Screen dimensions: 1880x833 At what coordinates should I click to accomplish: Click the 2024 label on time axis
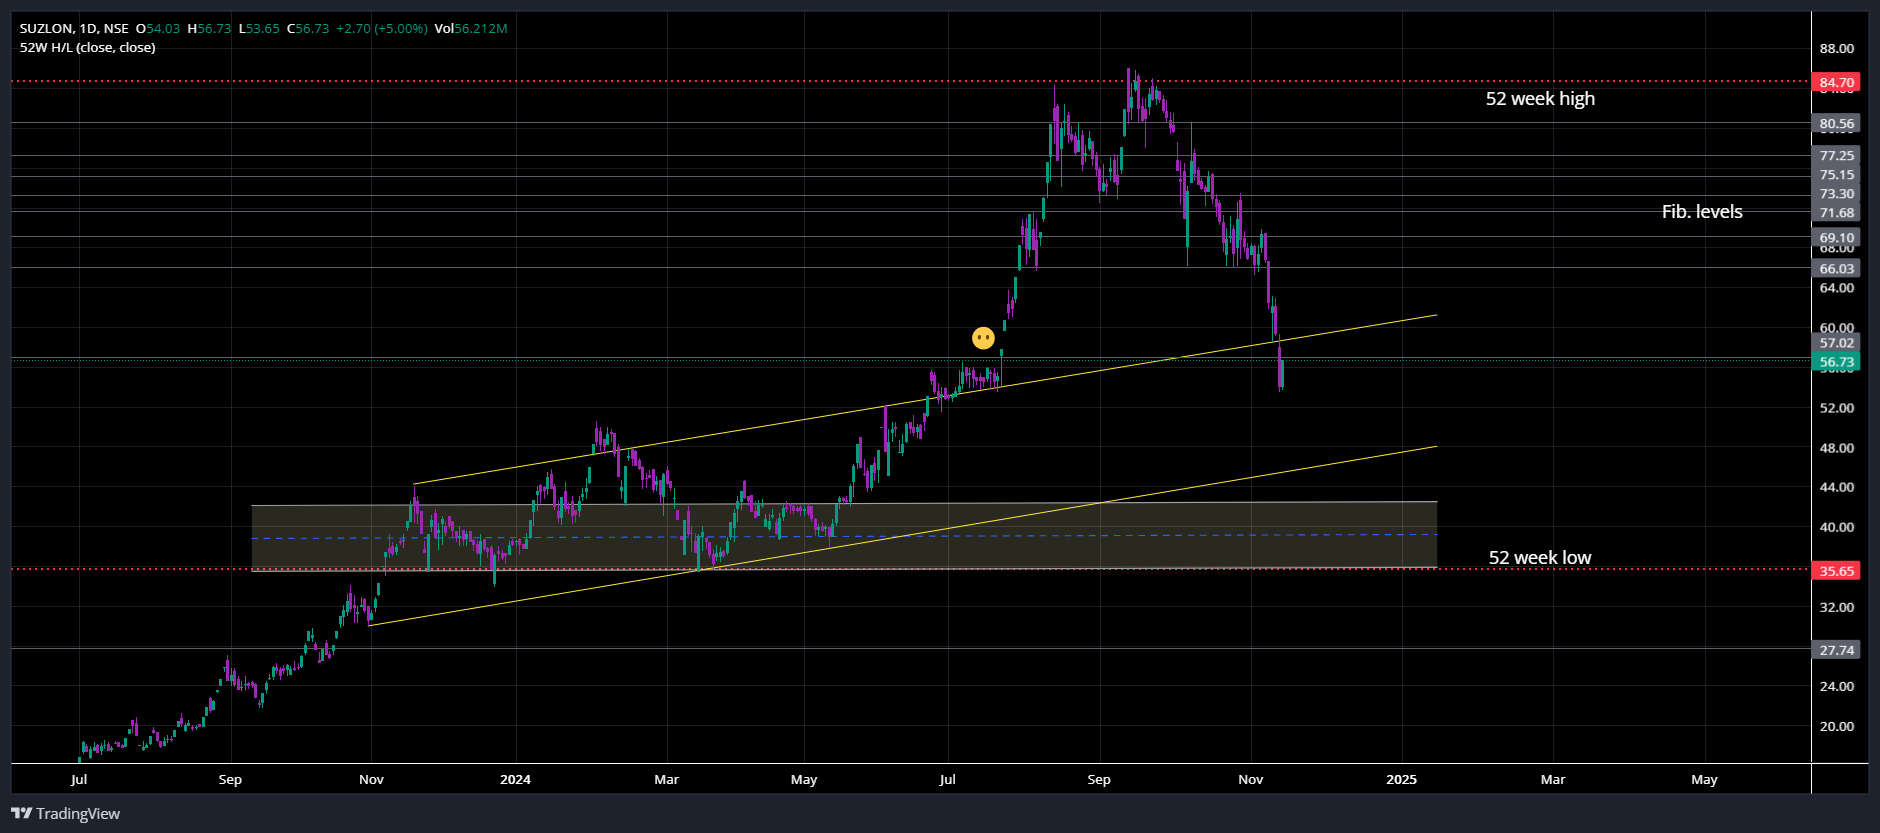click(x=515, y=779)
